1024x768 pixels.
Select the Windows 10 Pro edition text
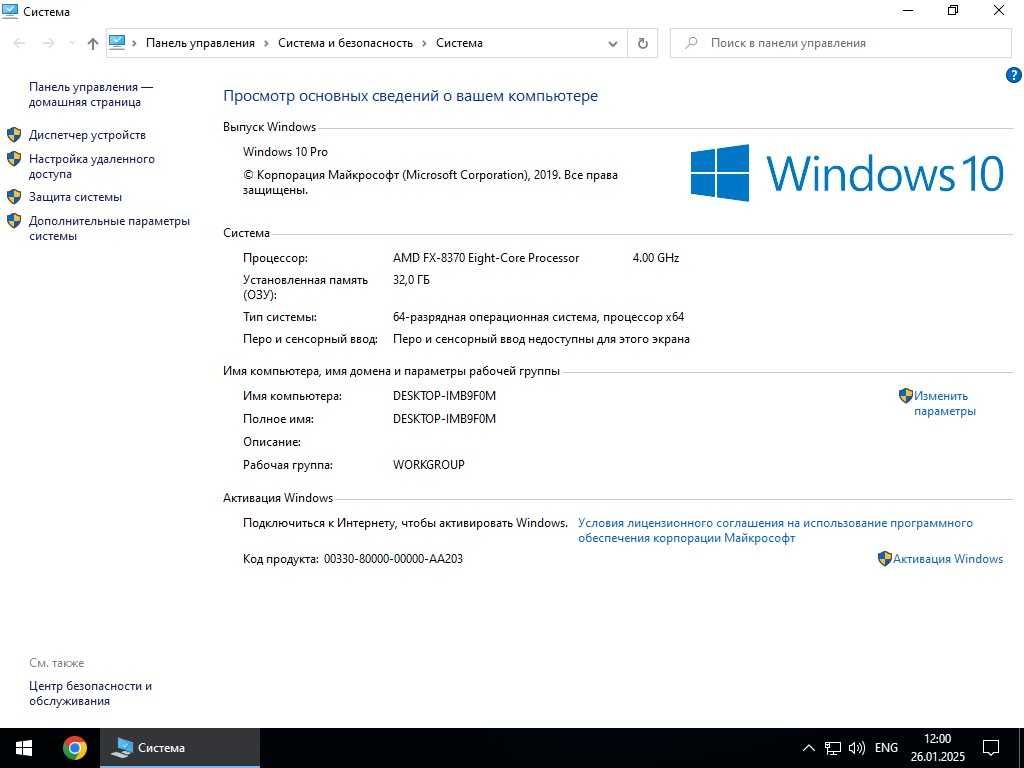[x=285, y=152]
